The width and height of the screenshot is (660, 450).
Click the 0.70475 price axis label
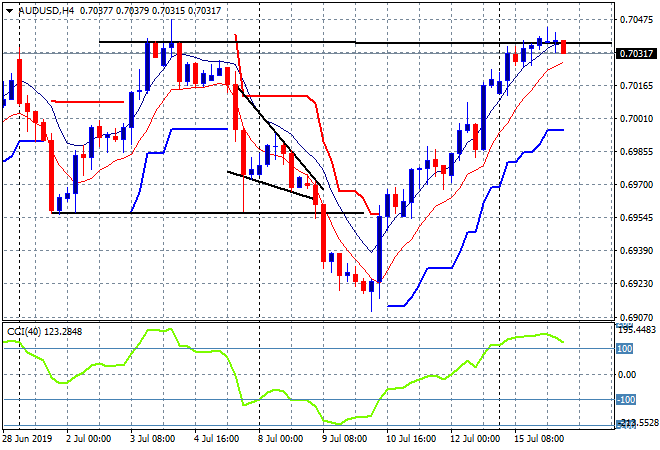point(636,19)
